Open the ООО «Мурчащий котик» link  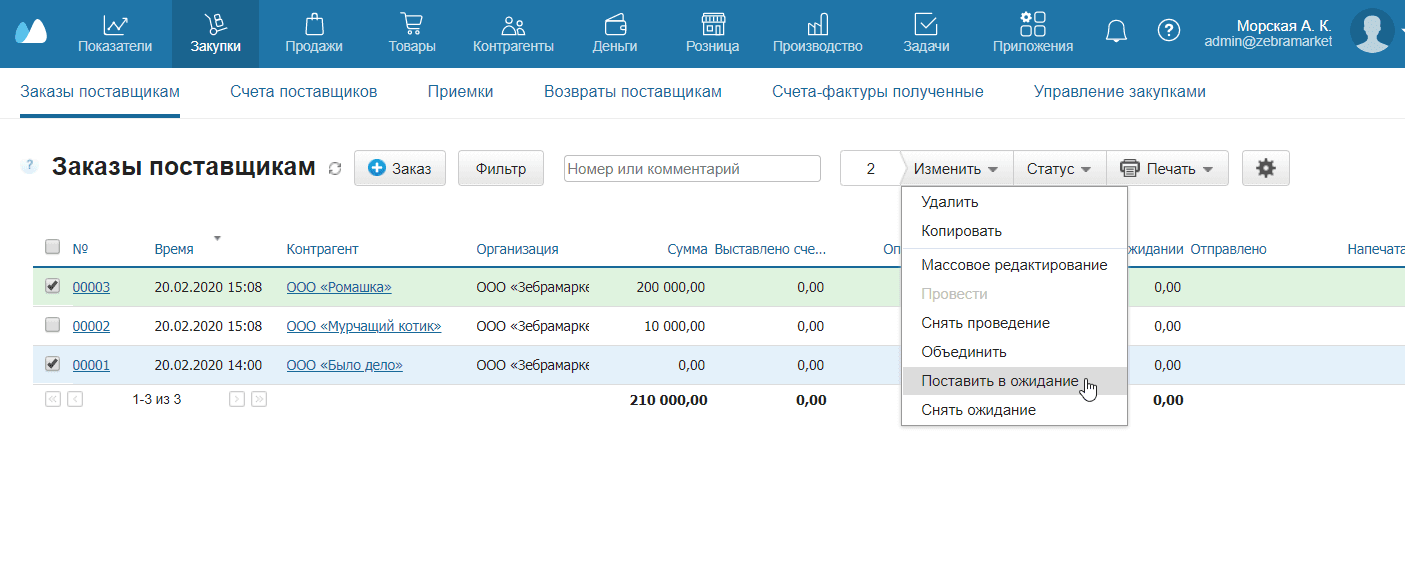coord(363,326)
